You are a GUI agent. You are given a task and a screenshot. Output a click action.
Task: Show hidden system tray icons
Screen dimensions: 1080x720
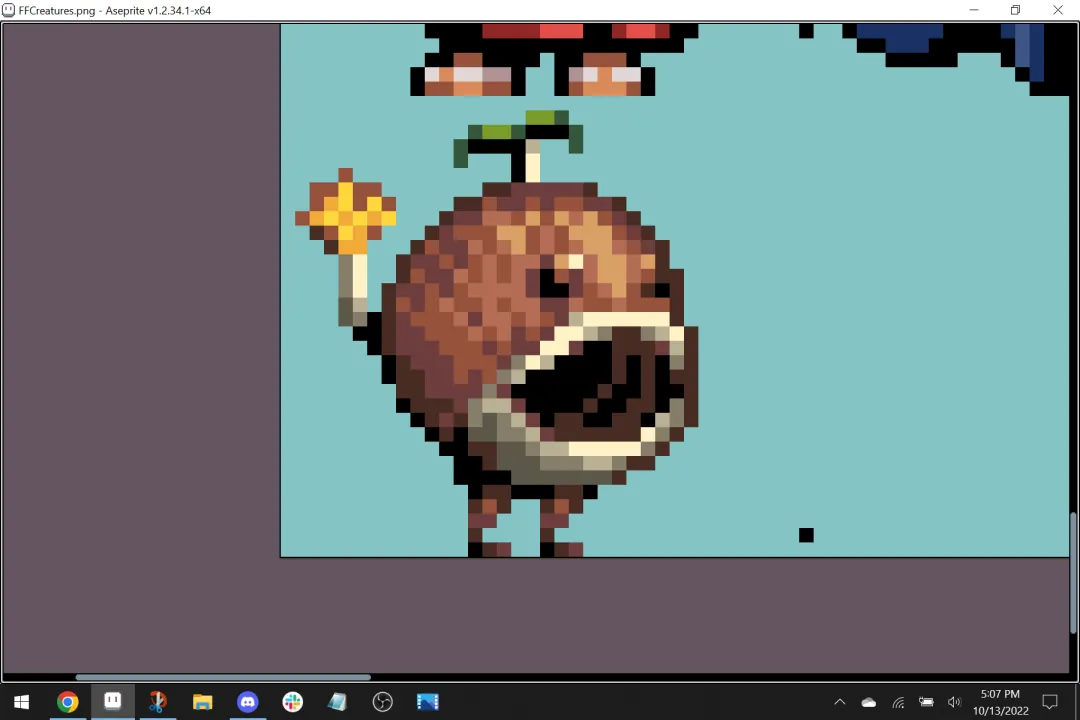pyautogui.click(x=840, y=702)
